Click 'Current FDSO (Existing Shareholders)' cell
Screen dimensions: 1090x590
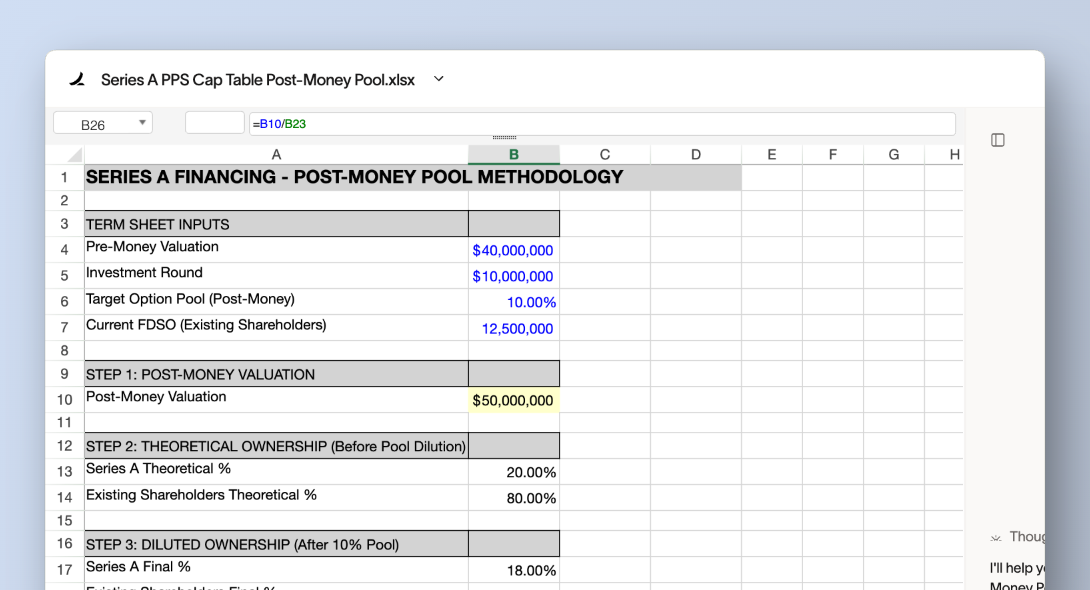276,327
